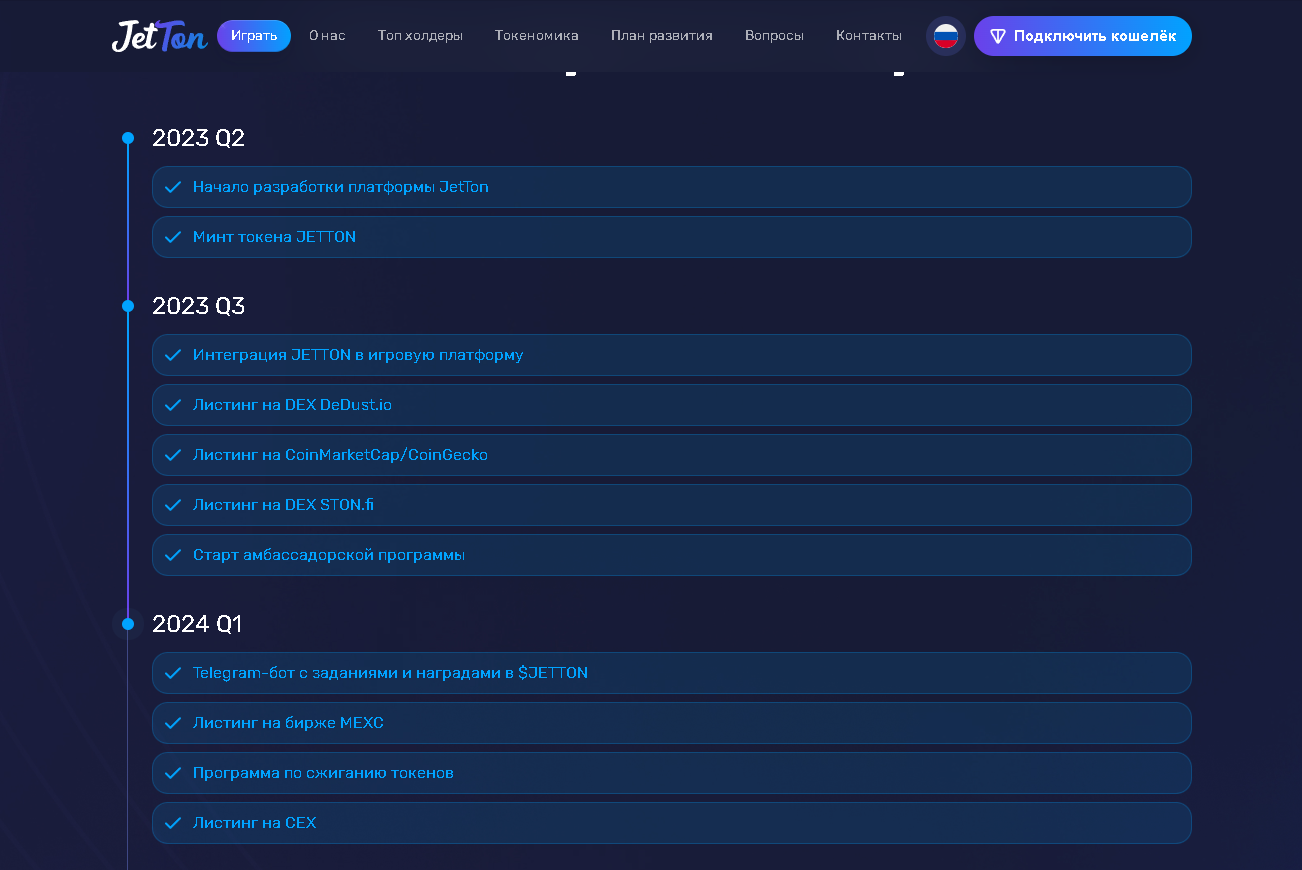The width and height of the screenshot is (1302, 870).
Task: Click checkmark beside "Начало разработки платформы JetTon"
Action: [x=173, y=187]
